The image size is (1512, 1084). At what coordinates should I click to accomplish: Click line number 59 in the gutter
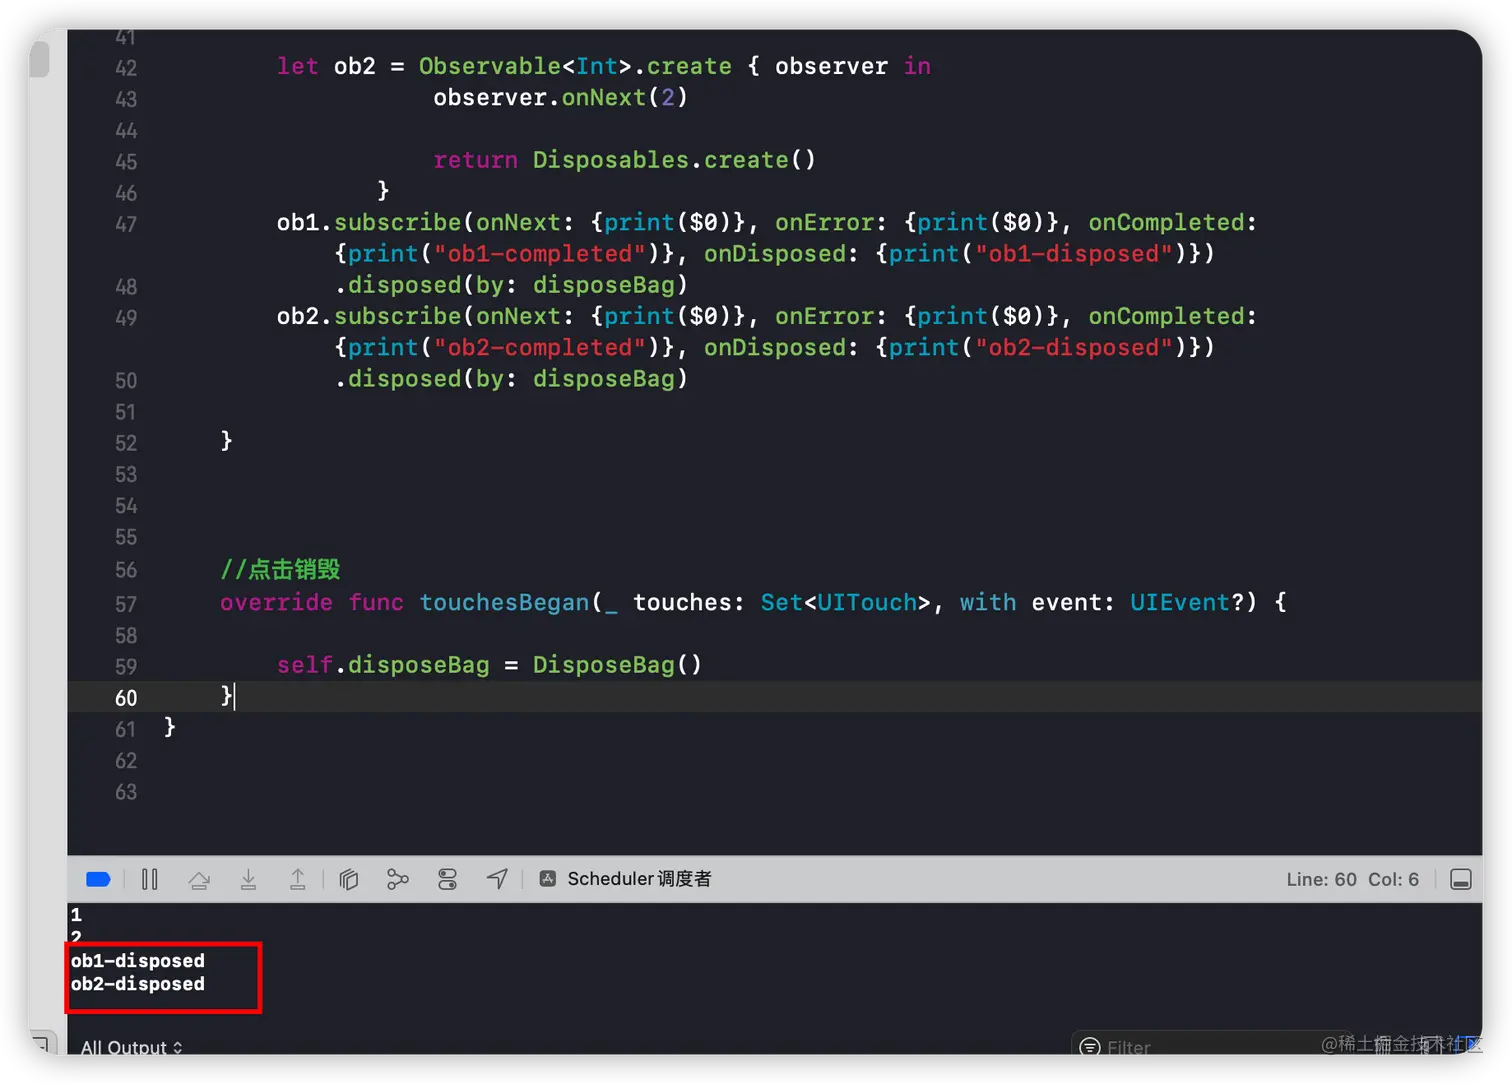click(x=126, y=667)
